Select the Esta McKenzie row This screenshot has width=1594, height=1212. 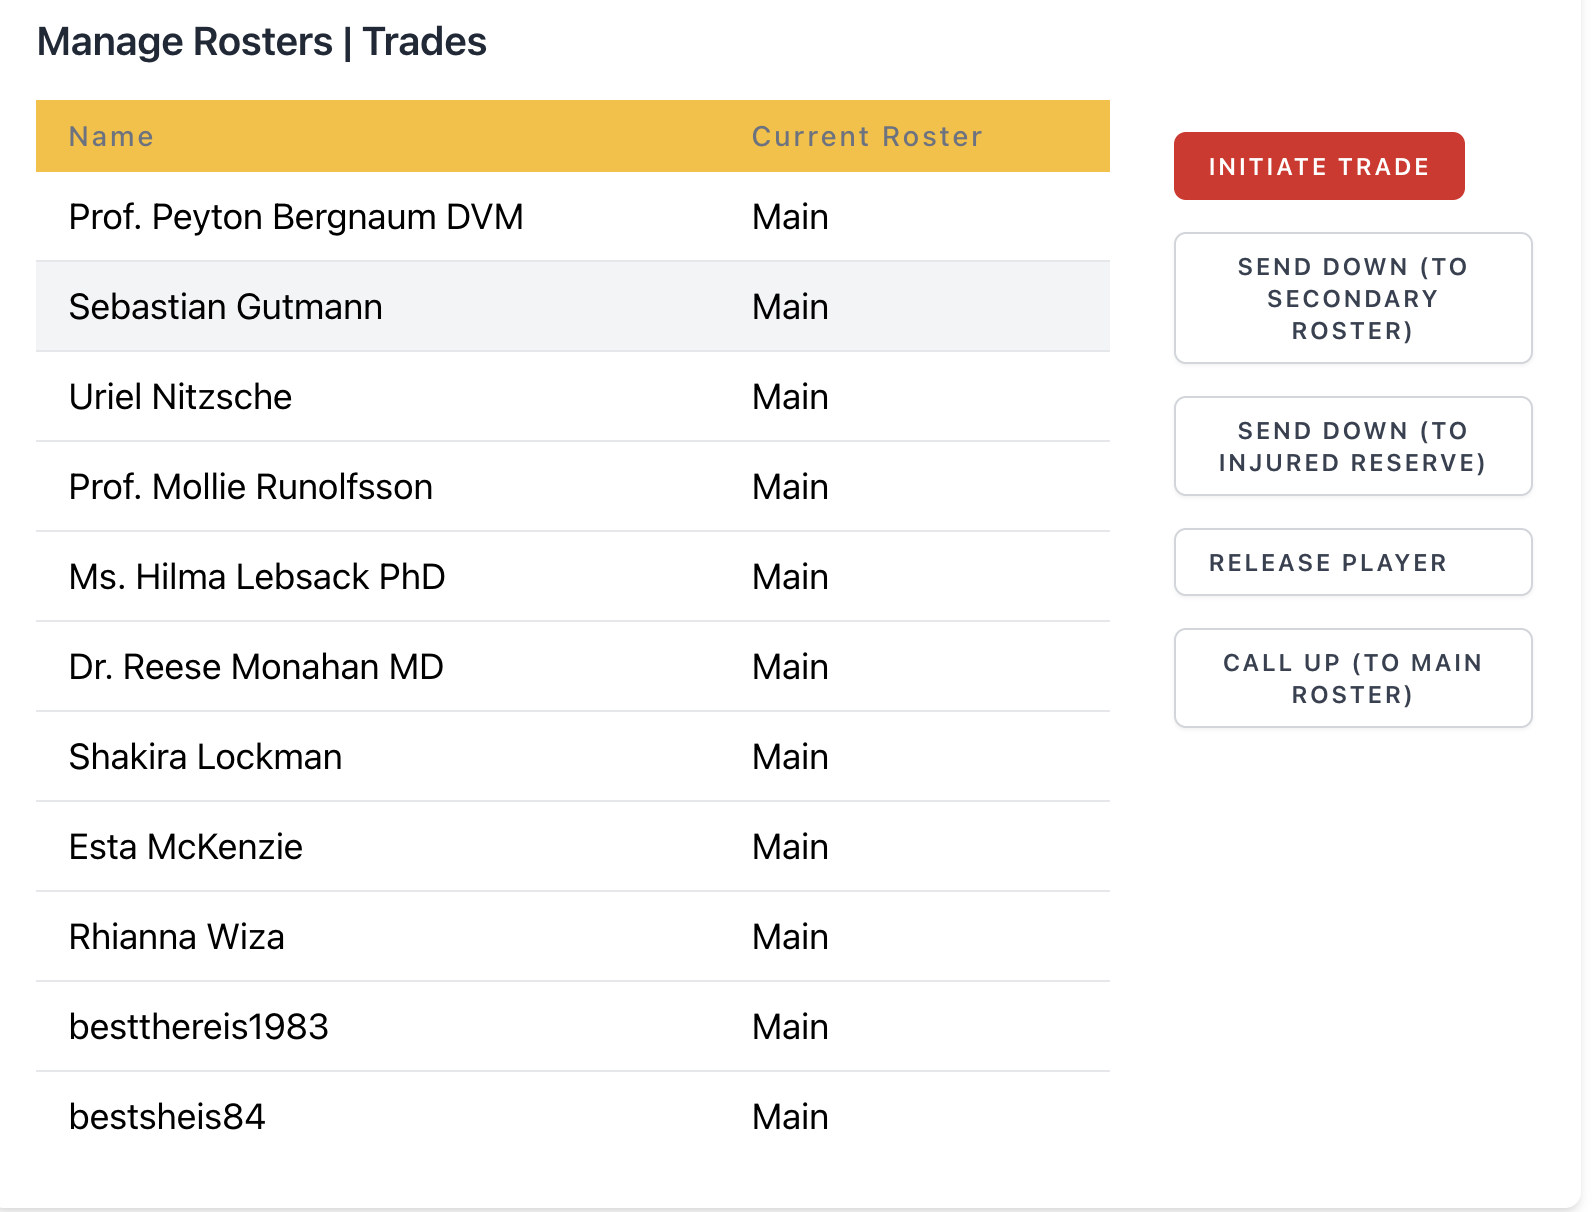[186, 847]
